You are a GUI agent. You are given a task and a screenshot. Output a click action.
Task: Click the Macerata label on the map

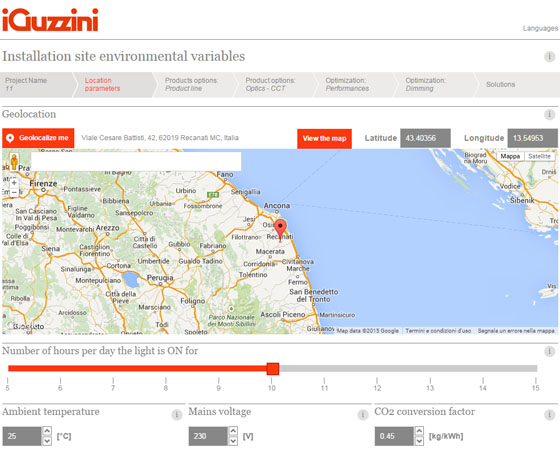click(x=270, y=251)
